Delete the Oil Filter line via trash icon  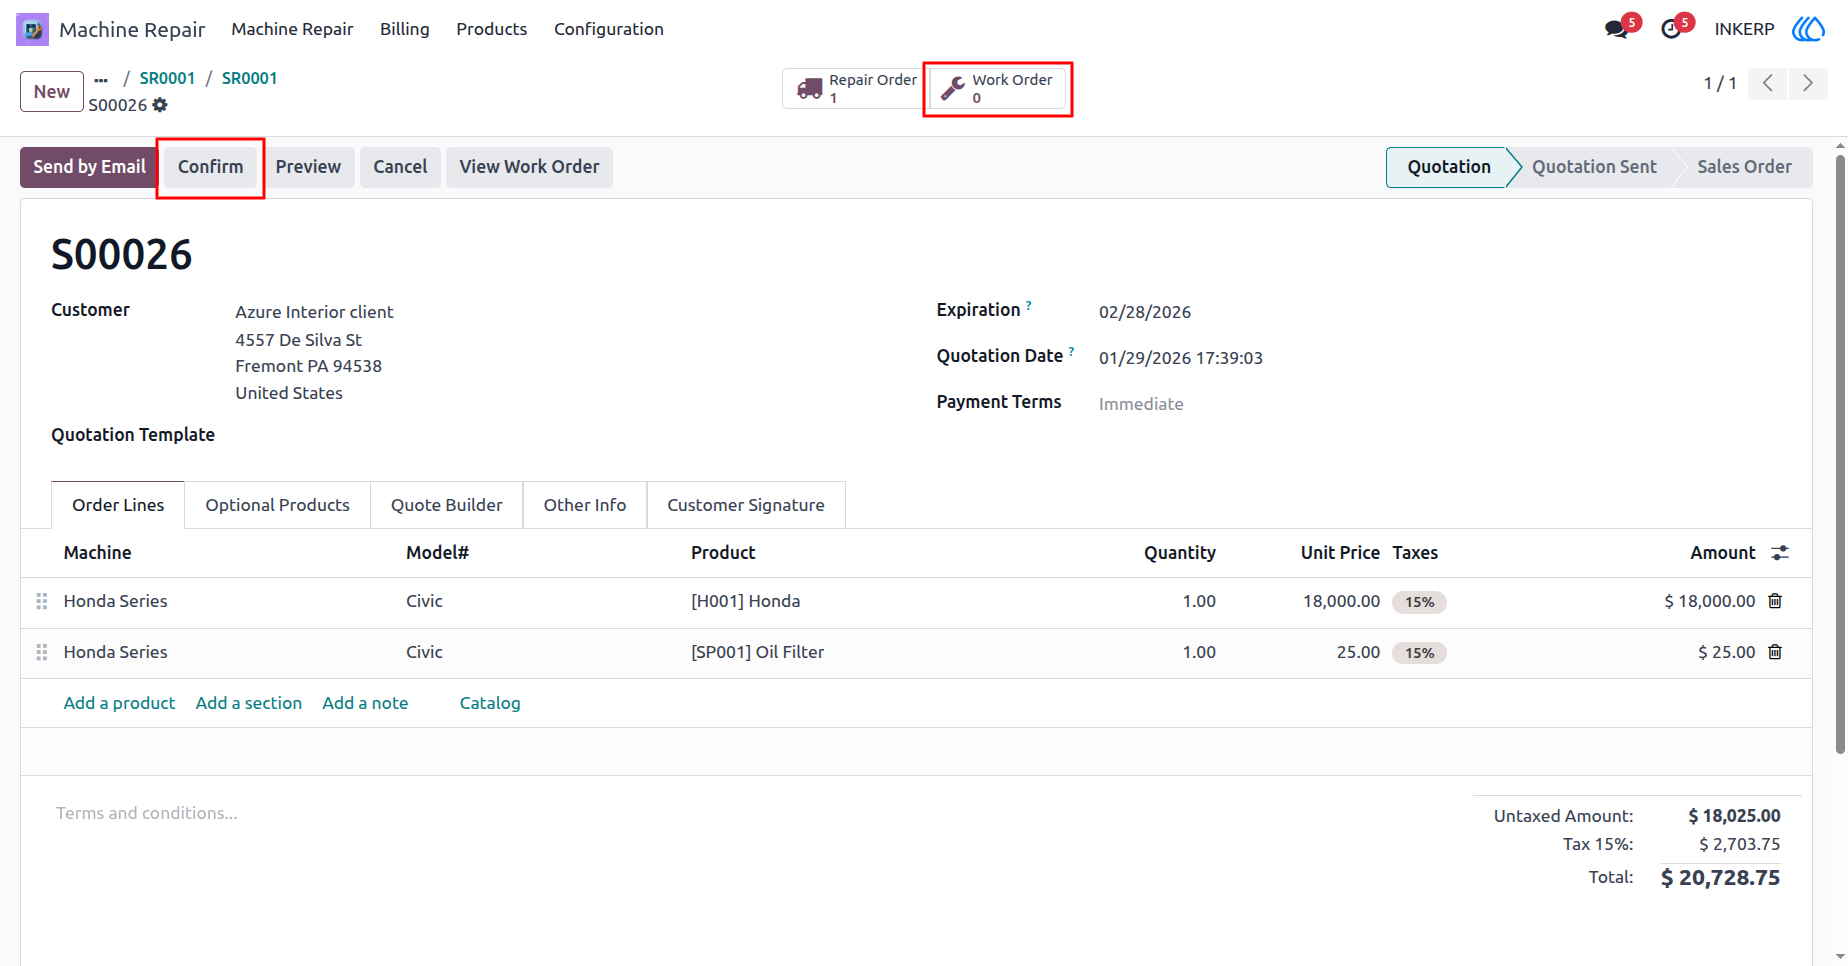[1775, 652]
